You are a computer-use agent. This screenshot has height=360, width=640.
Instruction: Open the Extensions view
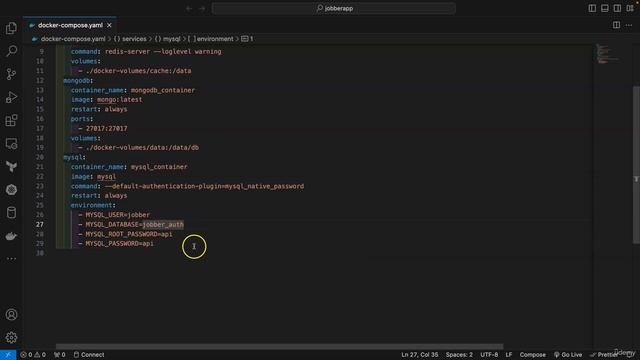tap(11, 120)
